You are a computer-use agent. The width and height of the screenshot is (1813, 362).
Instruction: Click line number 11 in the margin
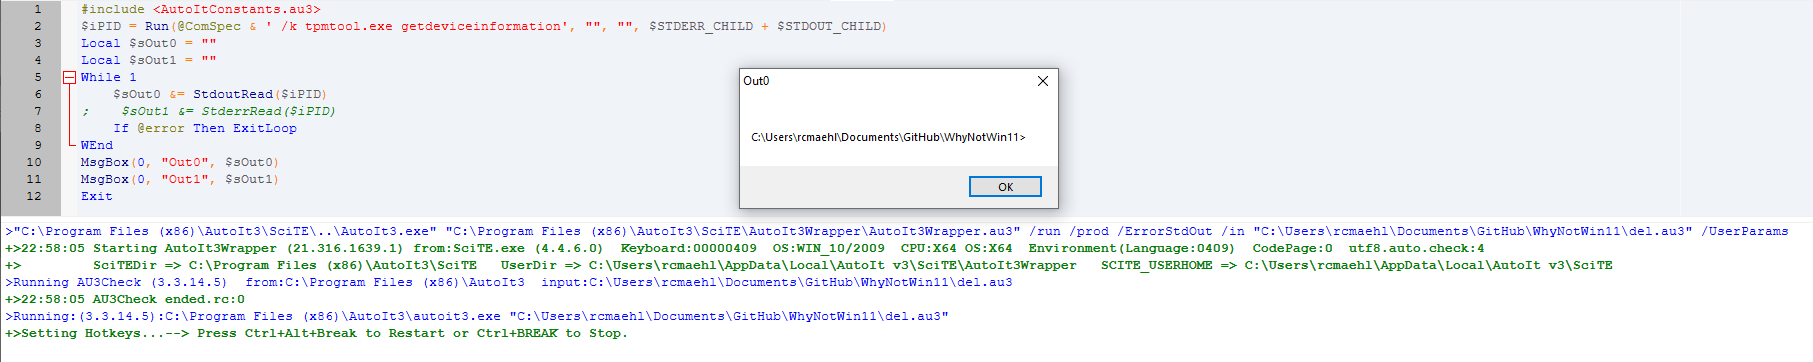[x=34, y=179]
